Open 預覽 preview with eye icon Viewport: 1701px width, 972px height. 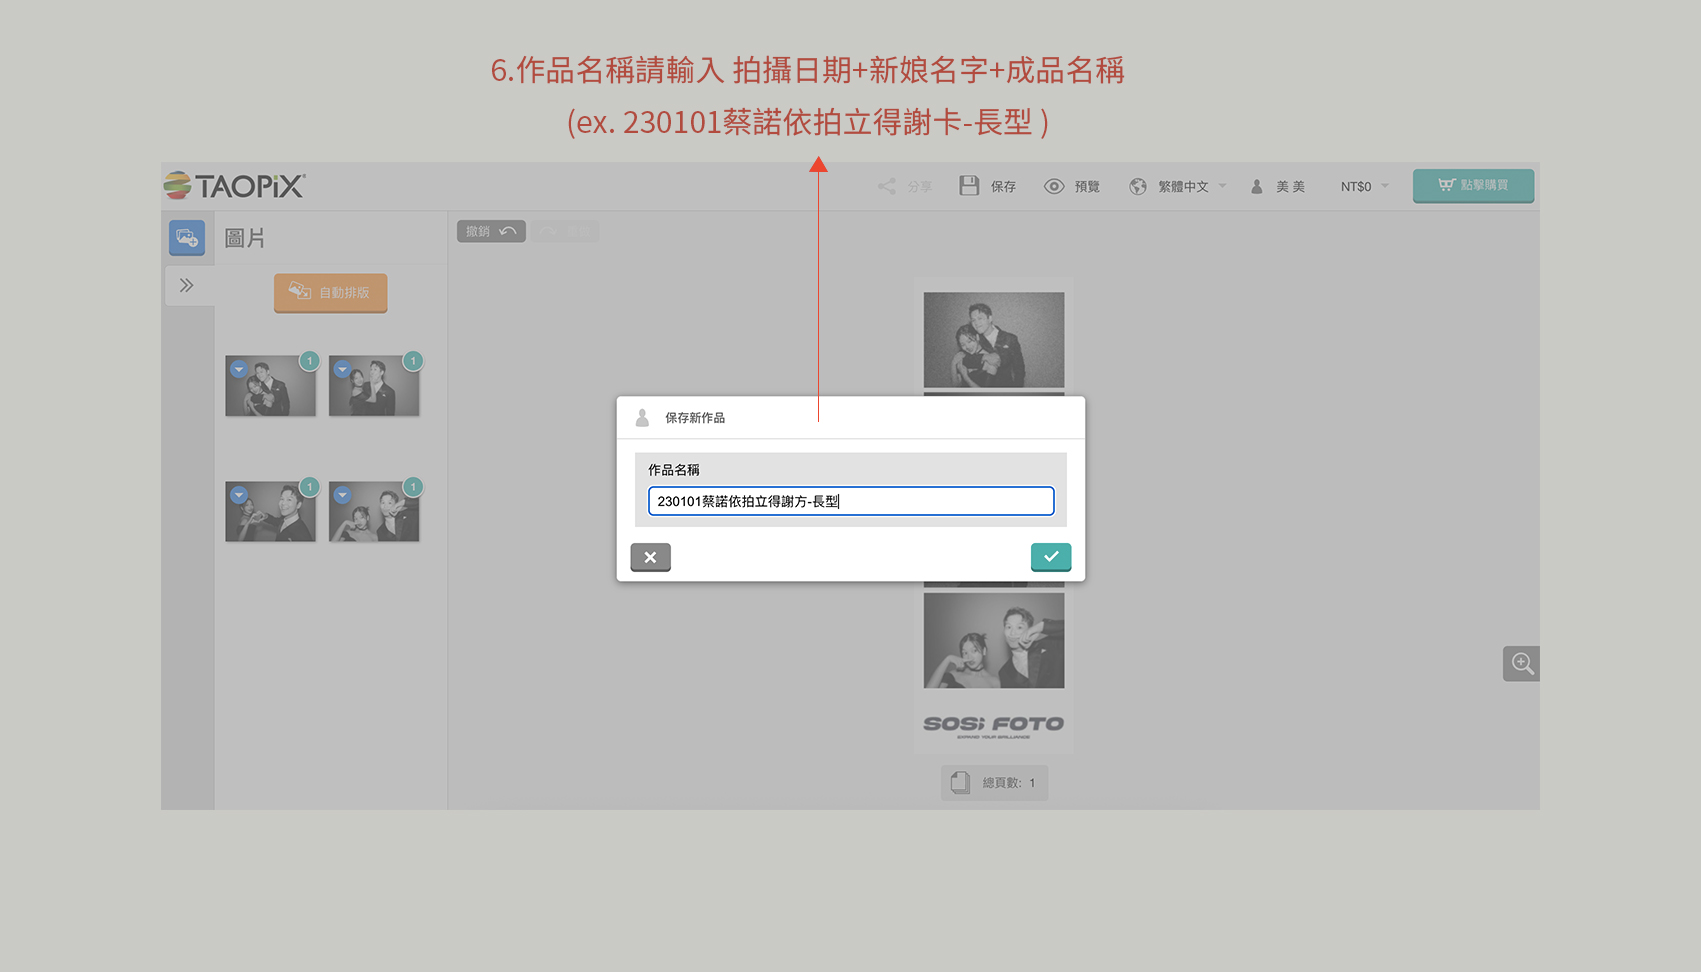[x=1054, y=186]
